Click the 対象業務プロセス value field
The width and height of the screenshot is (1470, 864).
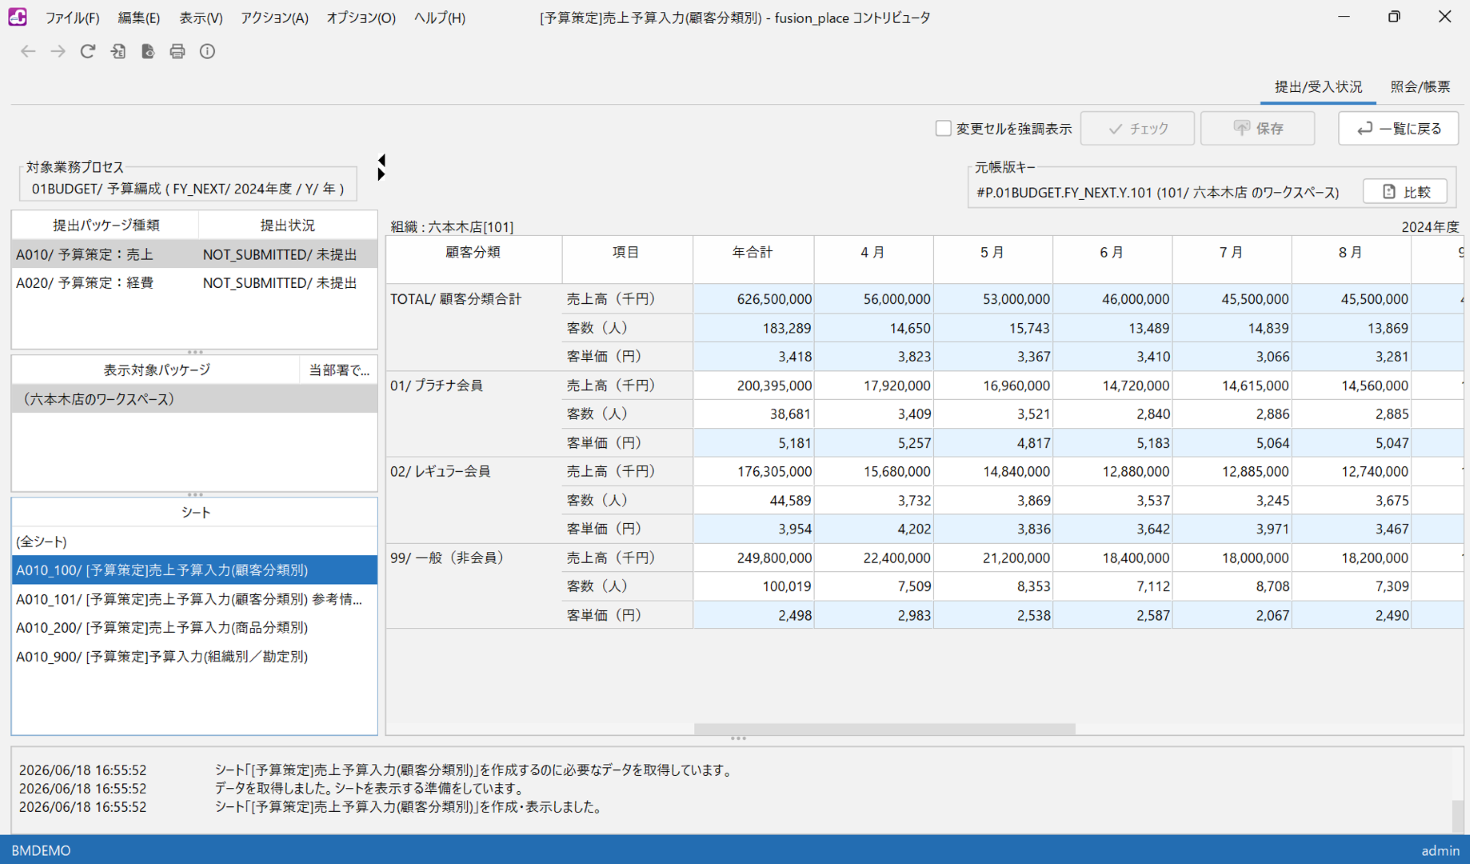pos(188,188)
